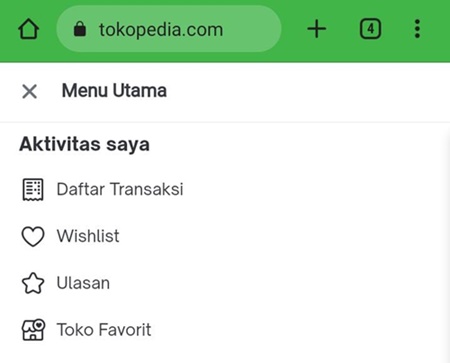
Task: Click the Menu Utama title
Action: 114,91
